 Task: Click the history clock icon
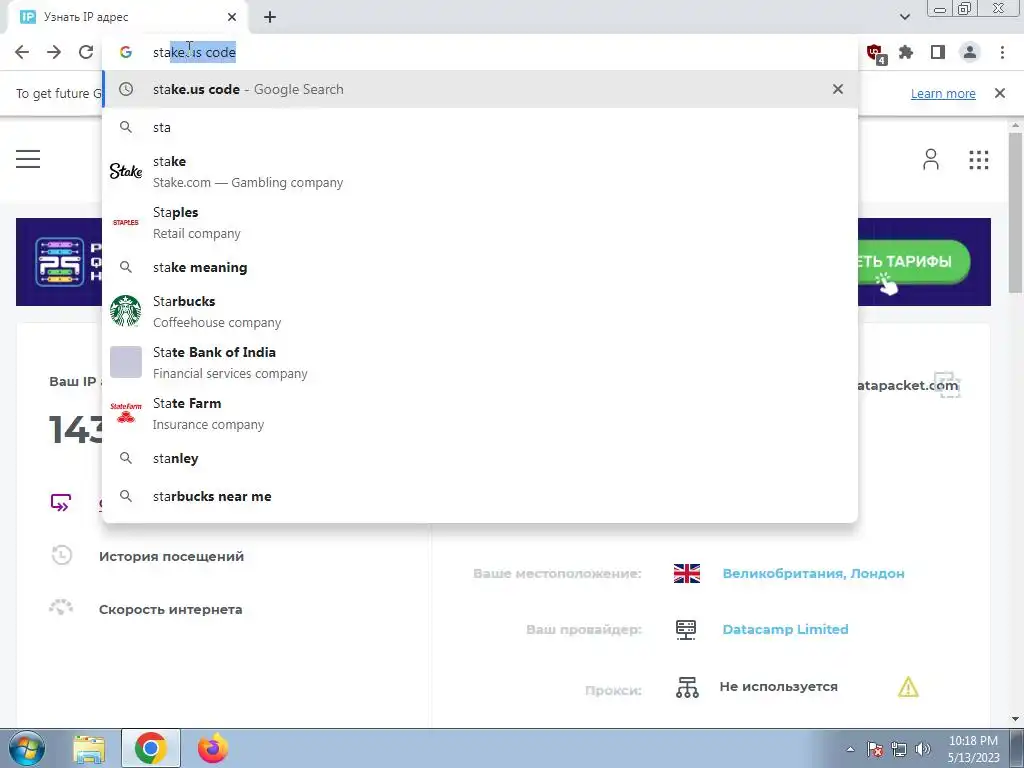61,556
